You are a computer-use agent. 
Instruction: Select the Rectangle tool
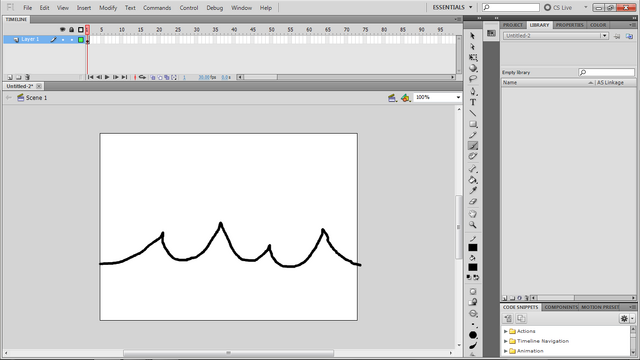[x=473, y=124]
